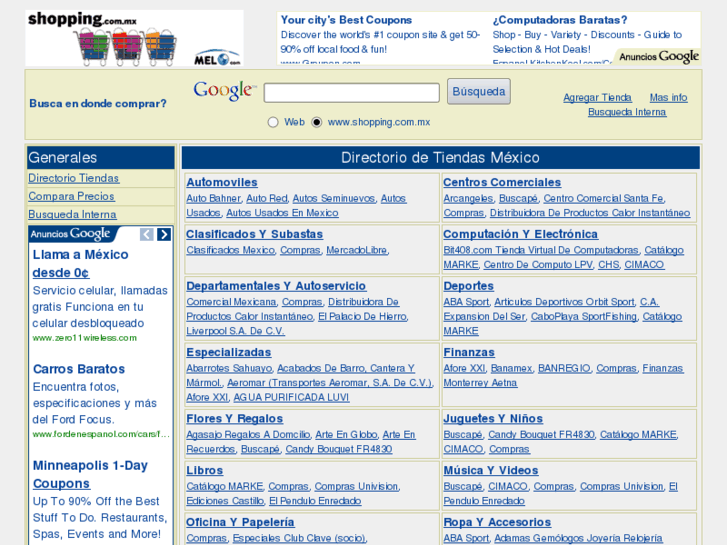This screenshot has width=727, height=545.
Task: Click the AGUA PURIFICADA LUVI link
Action: 291,398
